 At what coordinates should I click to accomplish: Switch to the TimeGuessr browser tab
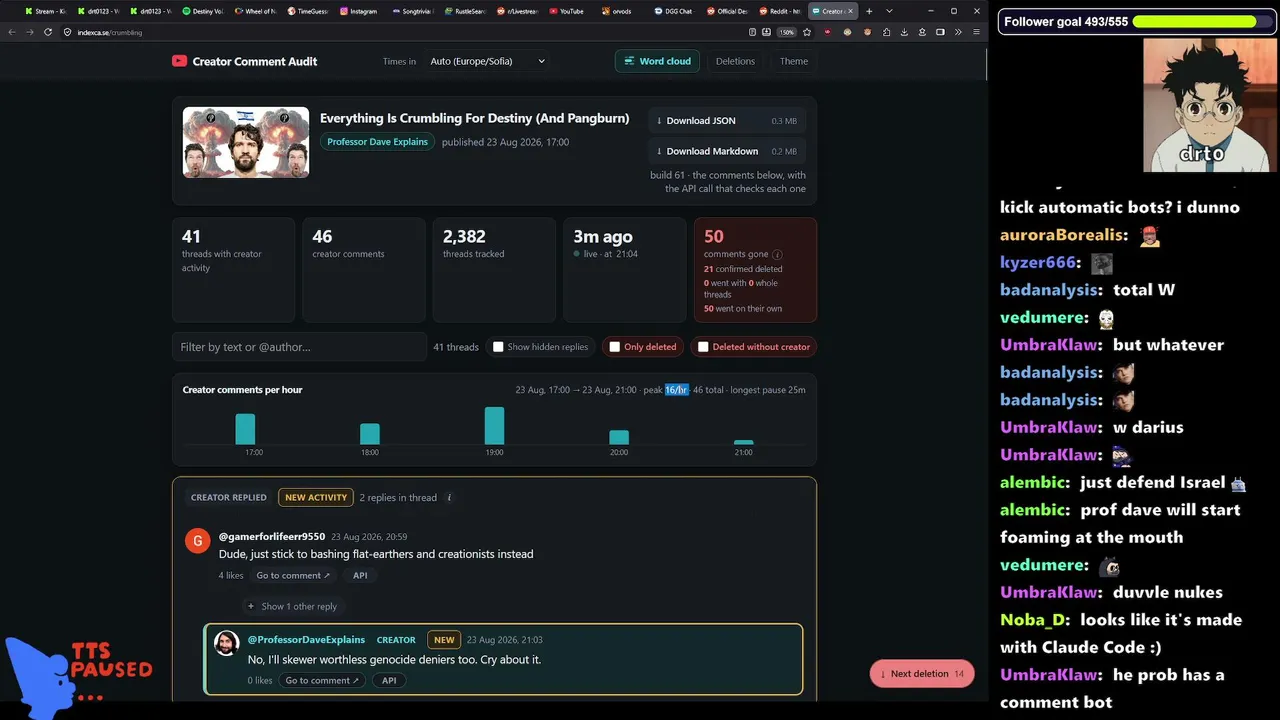306,11
